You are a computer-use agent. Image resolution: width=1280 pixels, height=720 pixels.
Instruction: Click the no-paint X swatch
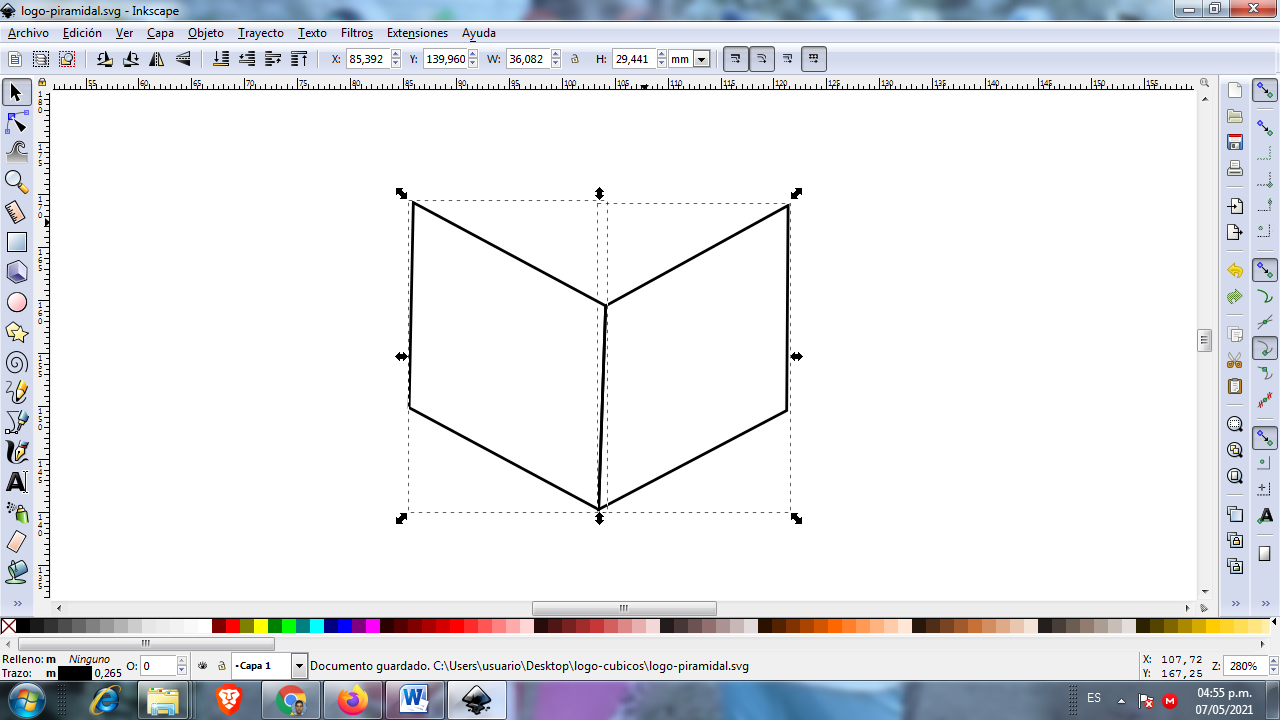[8, 626]
